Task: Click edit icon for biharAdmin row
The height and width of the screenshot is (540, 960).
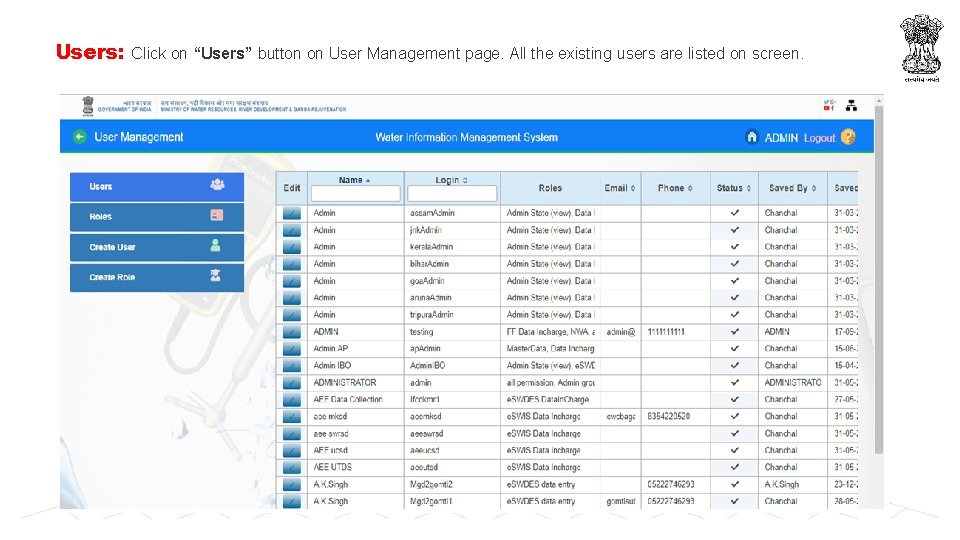Action: click(x=292, y=264)
